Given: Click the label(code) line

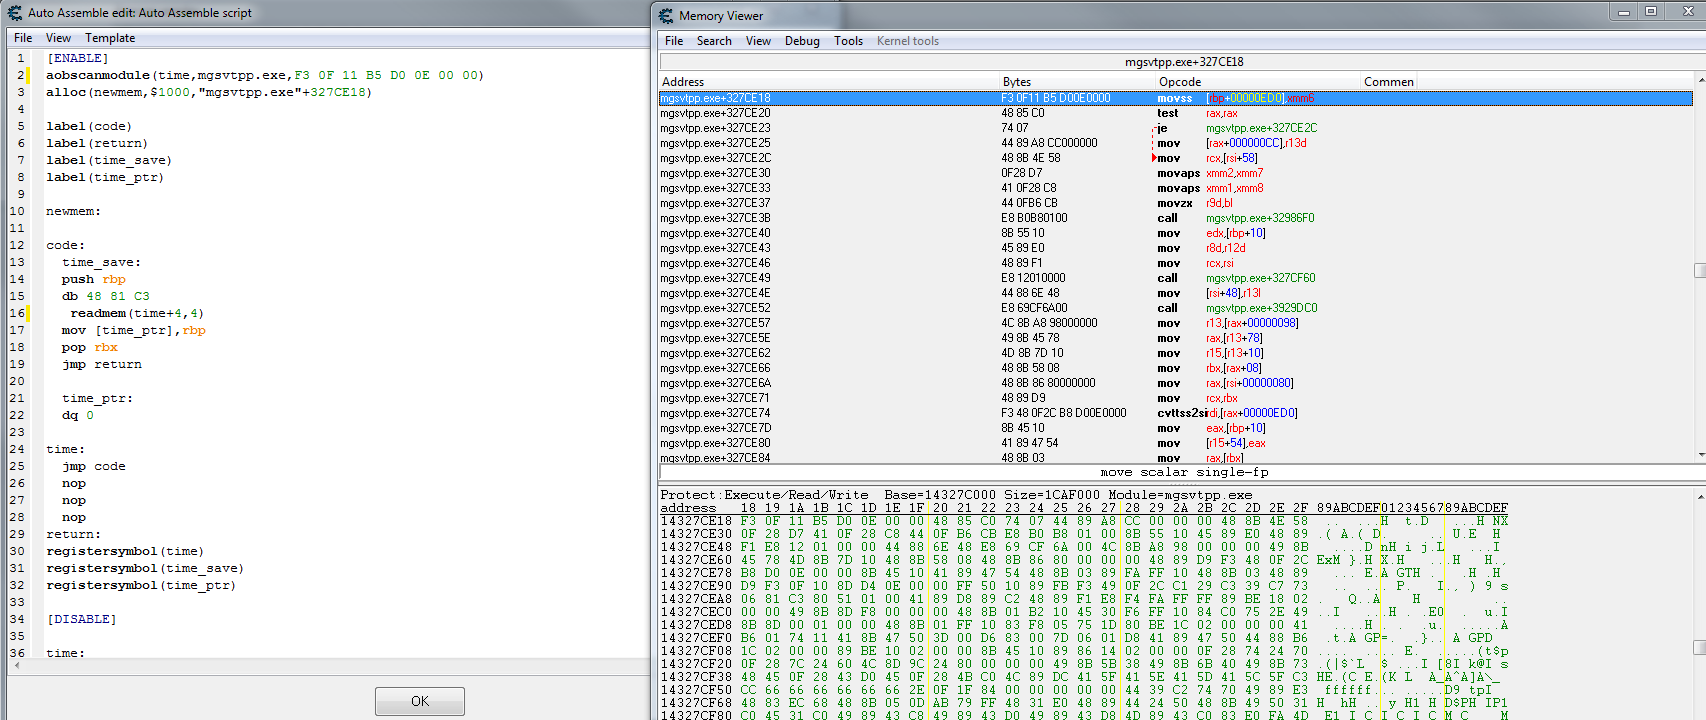Looking at the screenshot, I should [x=89, y=126].
